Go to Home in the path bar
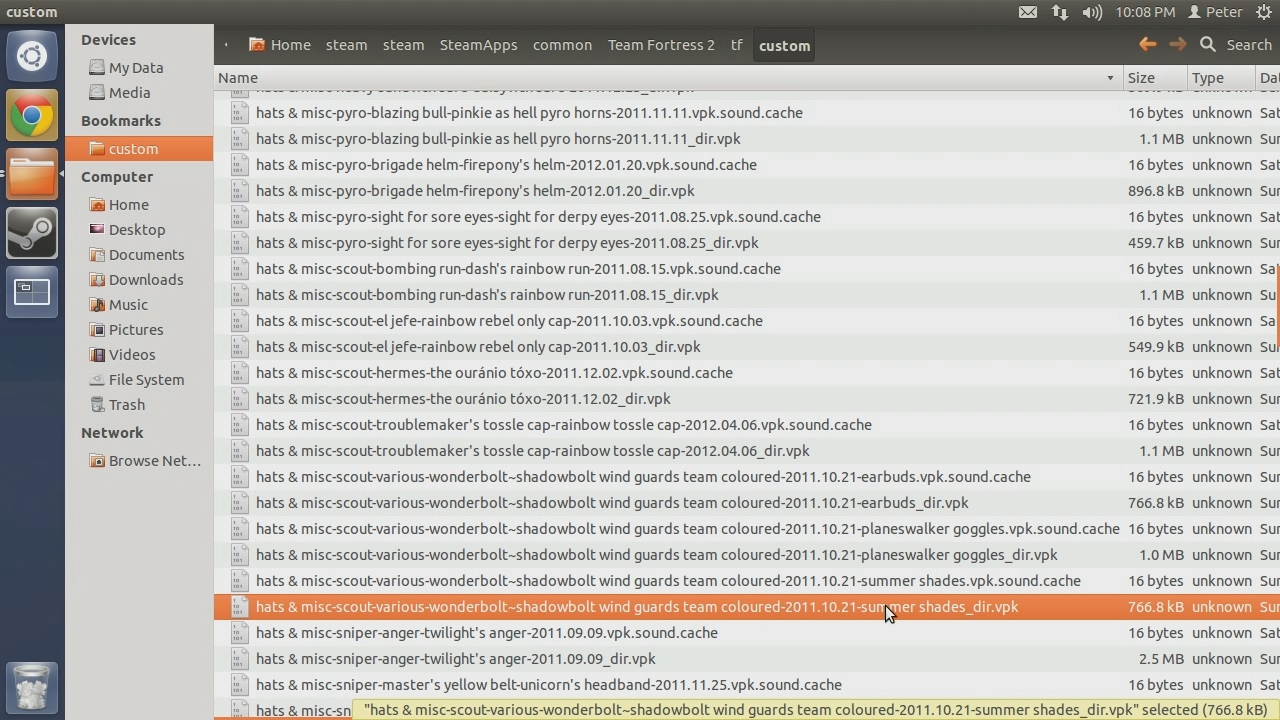 [x=280, y=45]
